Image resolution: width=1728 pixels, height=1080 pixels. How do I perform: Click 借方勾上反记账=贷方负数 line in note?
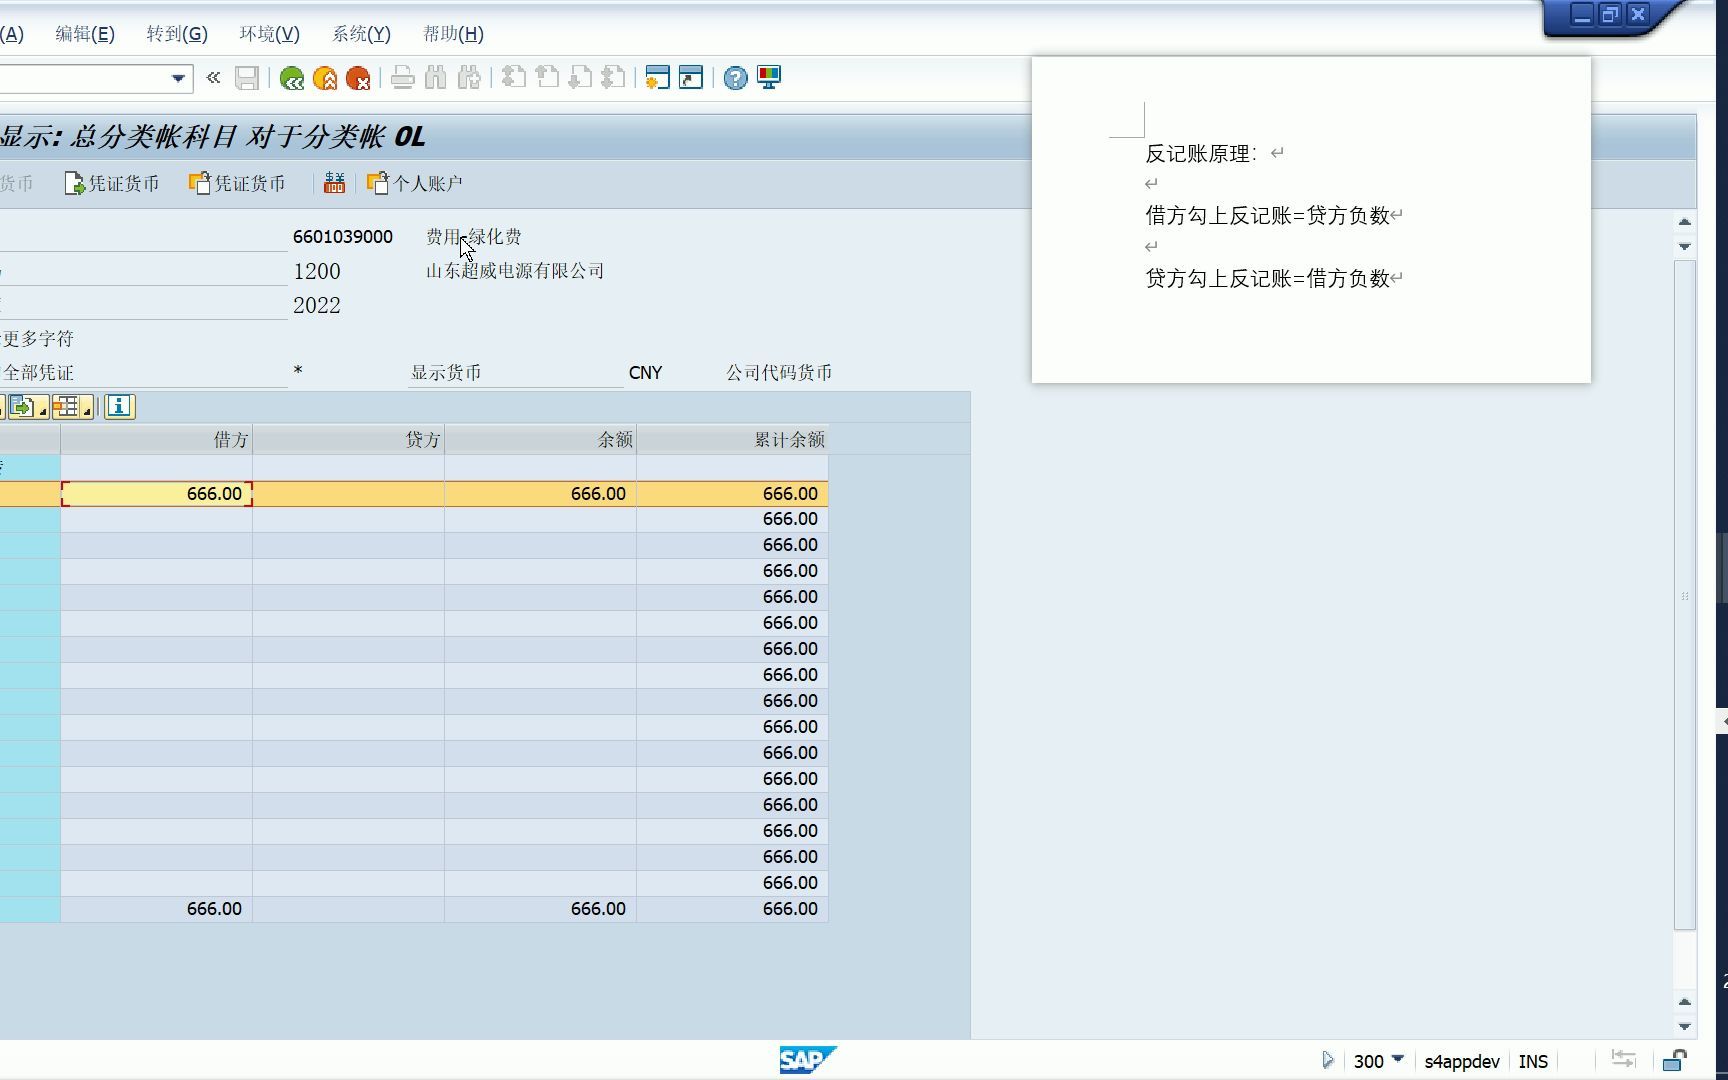point(1268,215)
